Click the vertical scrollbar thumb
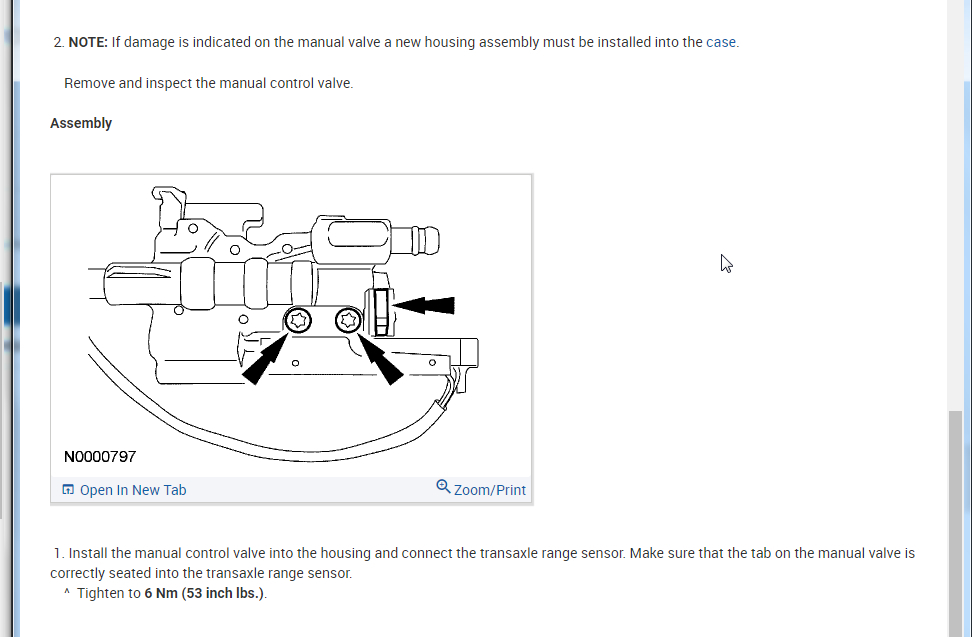972x637 pixels. (955, 524)
